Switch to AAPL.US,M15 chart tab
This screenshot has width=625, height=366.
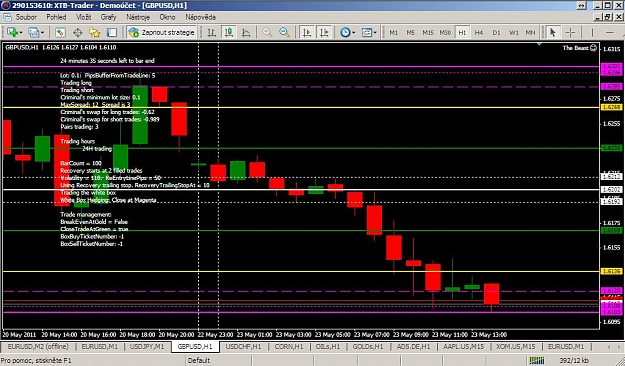[464, 346]
